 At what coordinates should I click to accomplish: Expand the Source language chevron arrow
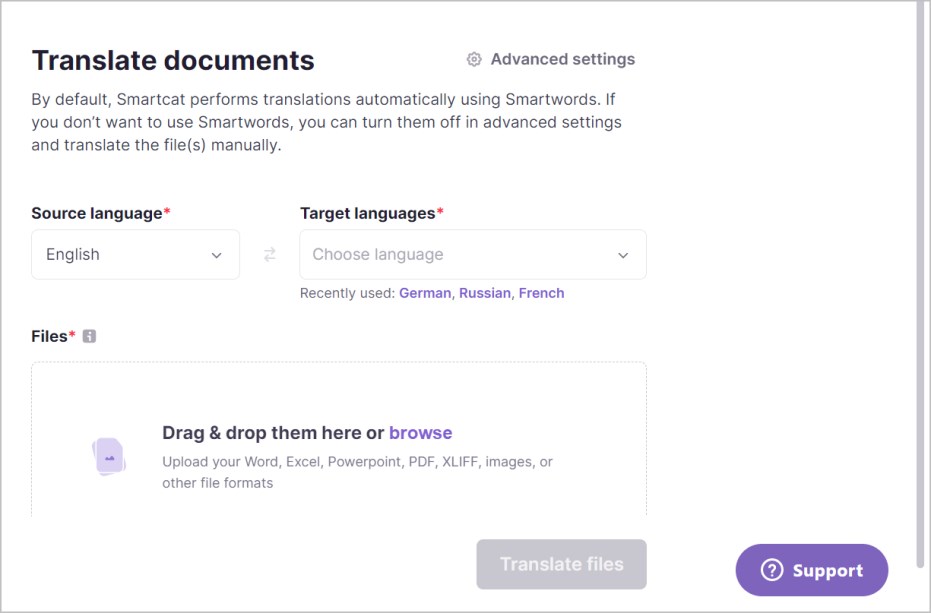(x=216, y=255)
